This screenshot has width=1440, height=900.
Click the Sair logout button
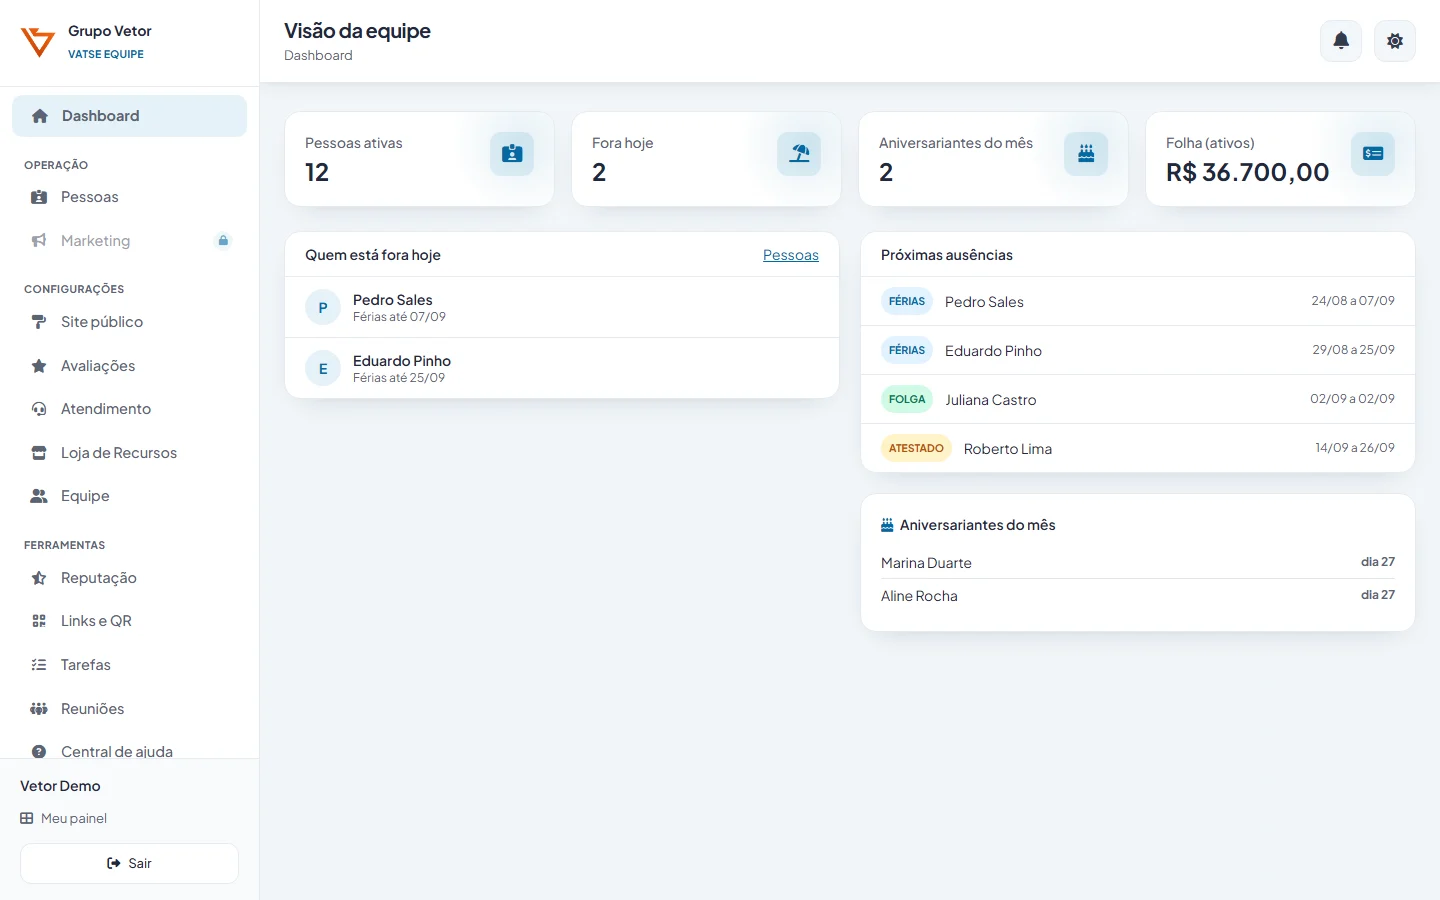[x=129, y=863]
